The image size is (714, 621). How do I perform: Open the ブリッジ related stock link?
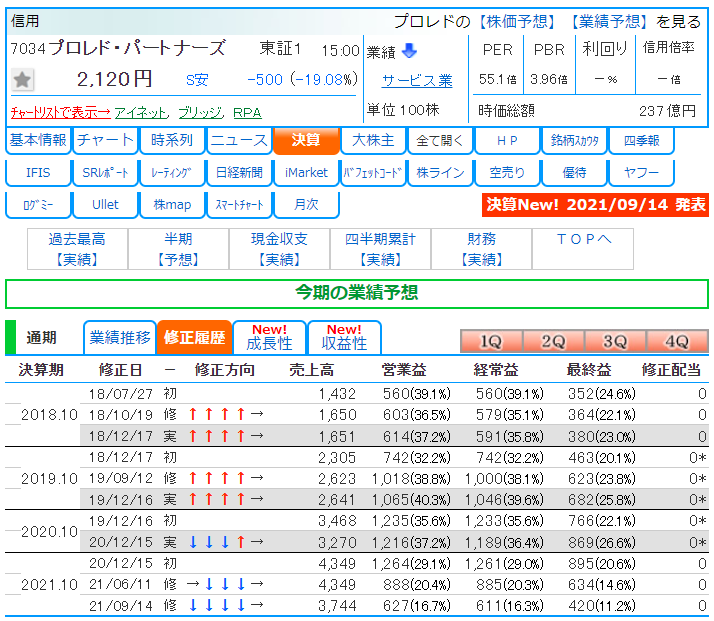click(x=200, y=112)
